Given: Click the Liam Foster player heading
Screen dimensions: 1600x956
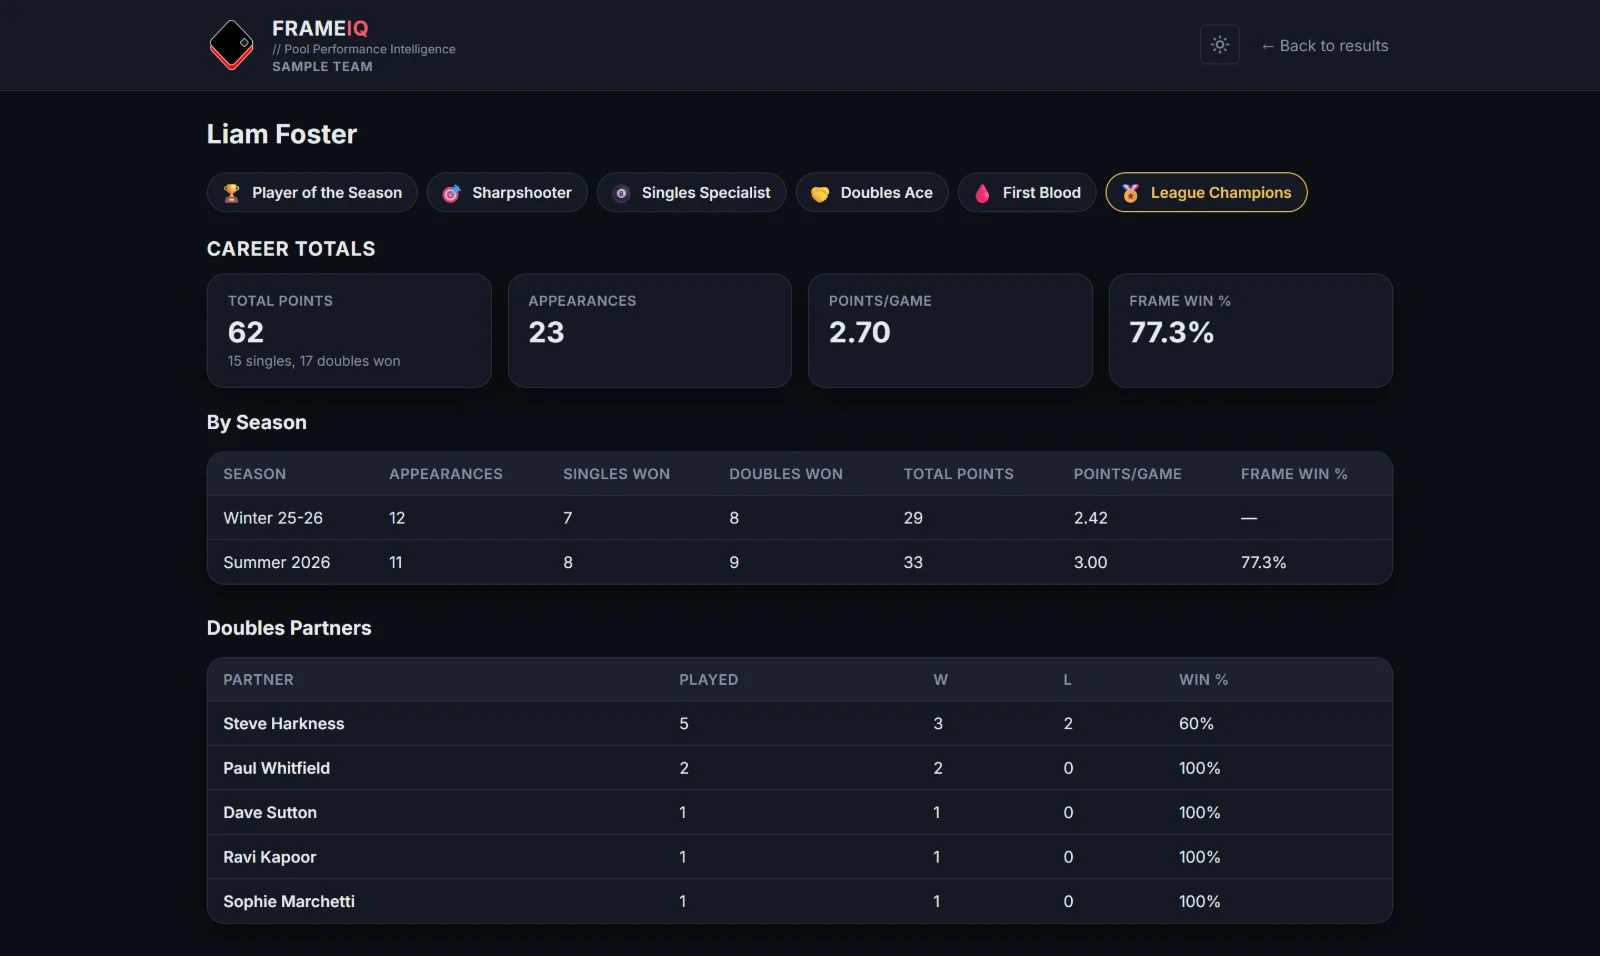Looking at the screenshot, I should pyautogui.click(x=282, y=134).
